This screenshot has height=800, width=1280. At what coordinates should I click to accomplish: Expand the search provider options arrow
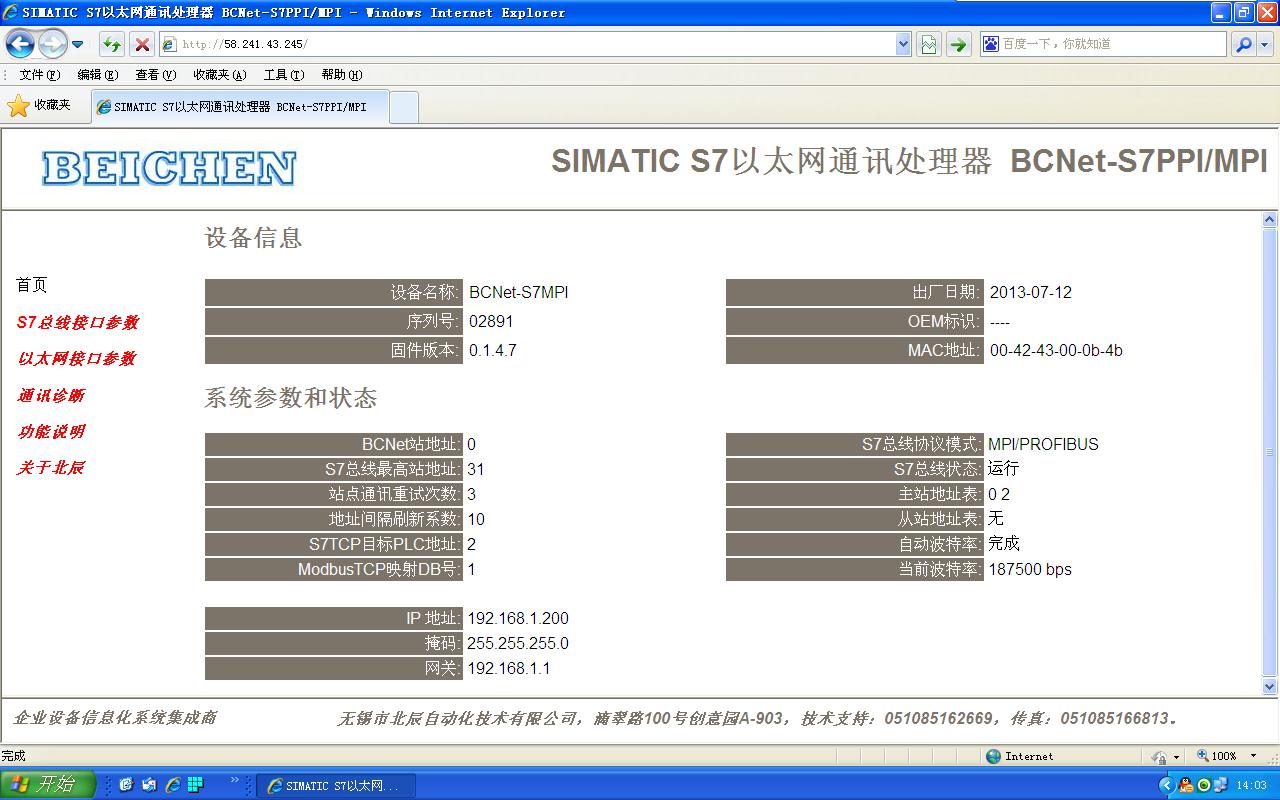coord(1265,44)
